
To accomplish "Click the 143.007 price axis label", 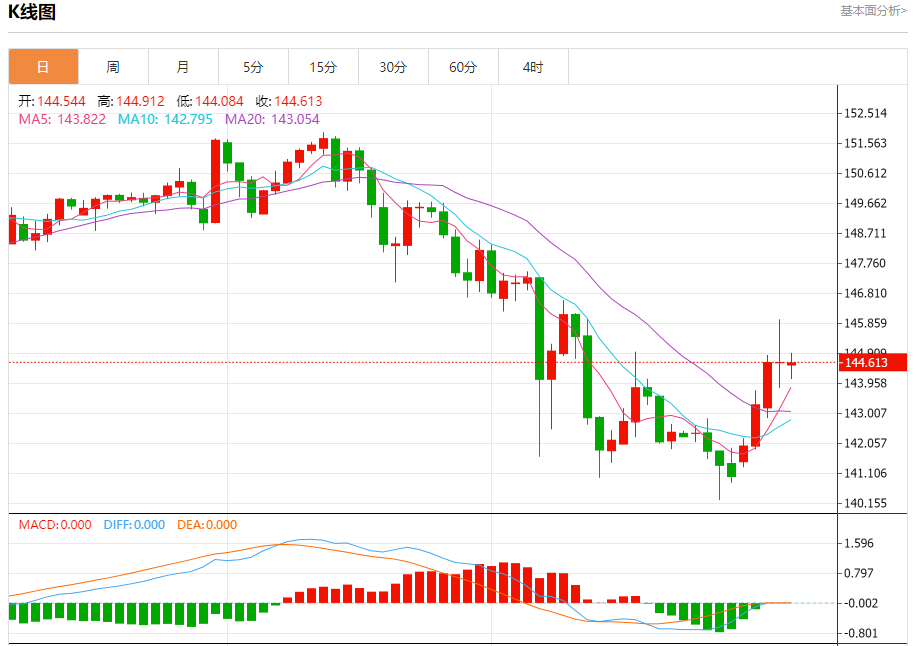I will (866, 413).
